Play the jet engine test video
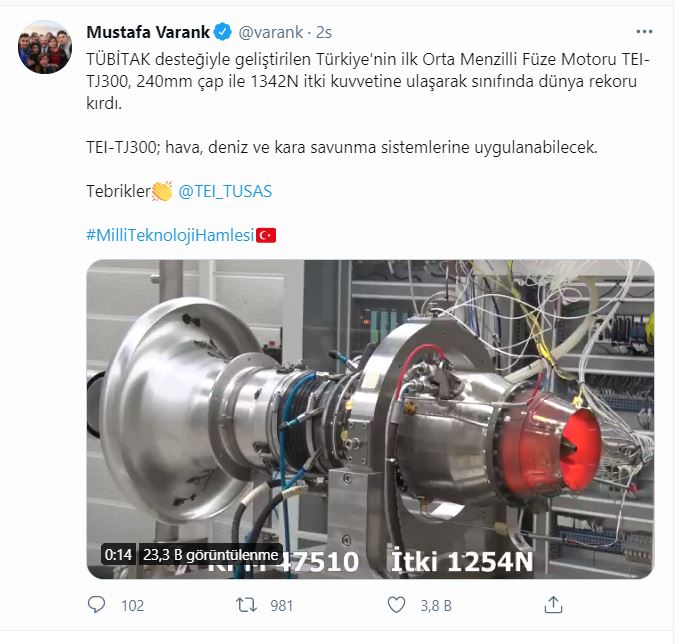Screen dimensions: 681x644 (370, 419)
